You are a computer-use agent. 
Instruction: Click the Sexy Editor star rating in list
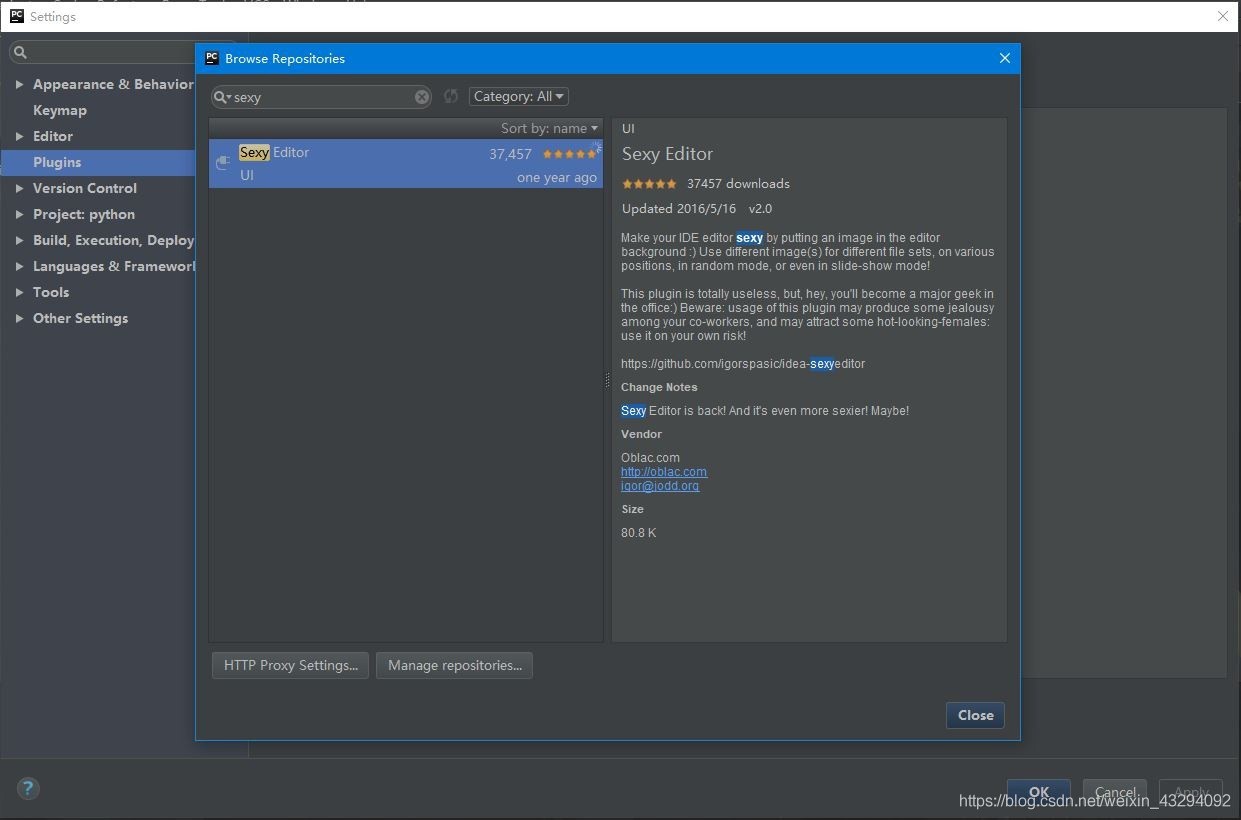click(569, 154)
